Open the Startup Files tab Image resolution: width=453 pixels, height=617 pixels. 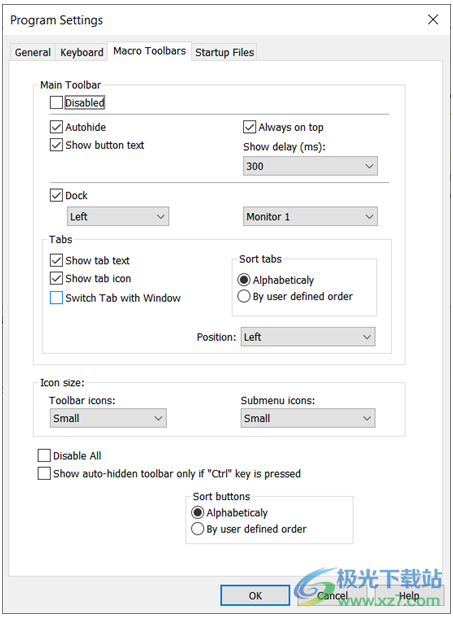click(224, 52)
